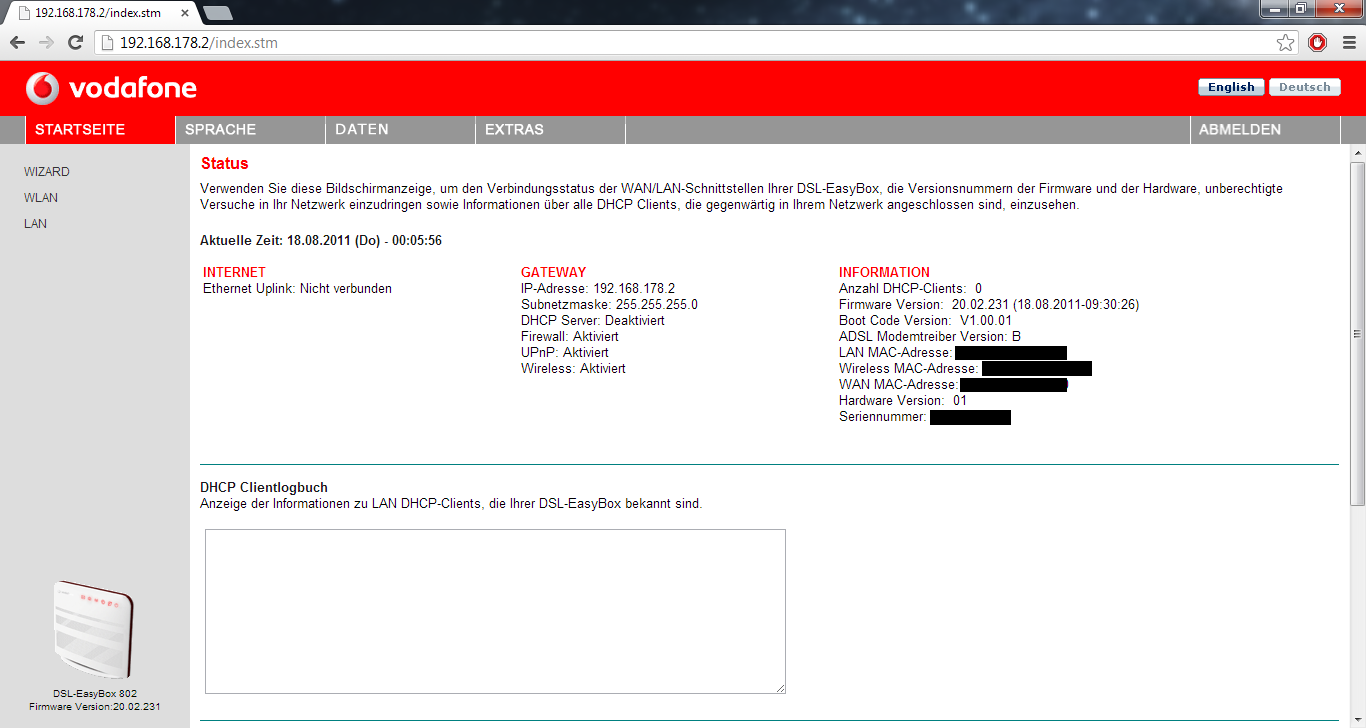
Task: Click 'Ethernet Uplink: Nicht verbunden' text
Action: (297, 289)
